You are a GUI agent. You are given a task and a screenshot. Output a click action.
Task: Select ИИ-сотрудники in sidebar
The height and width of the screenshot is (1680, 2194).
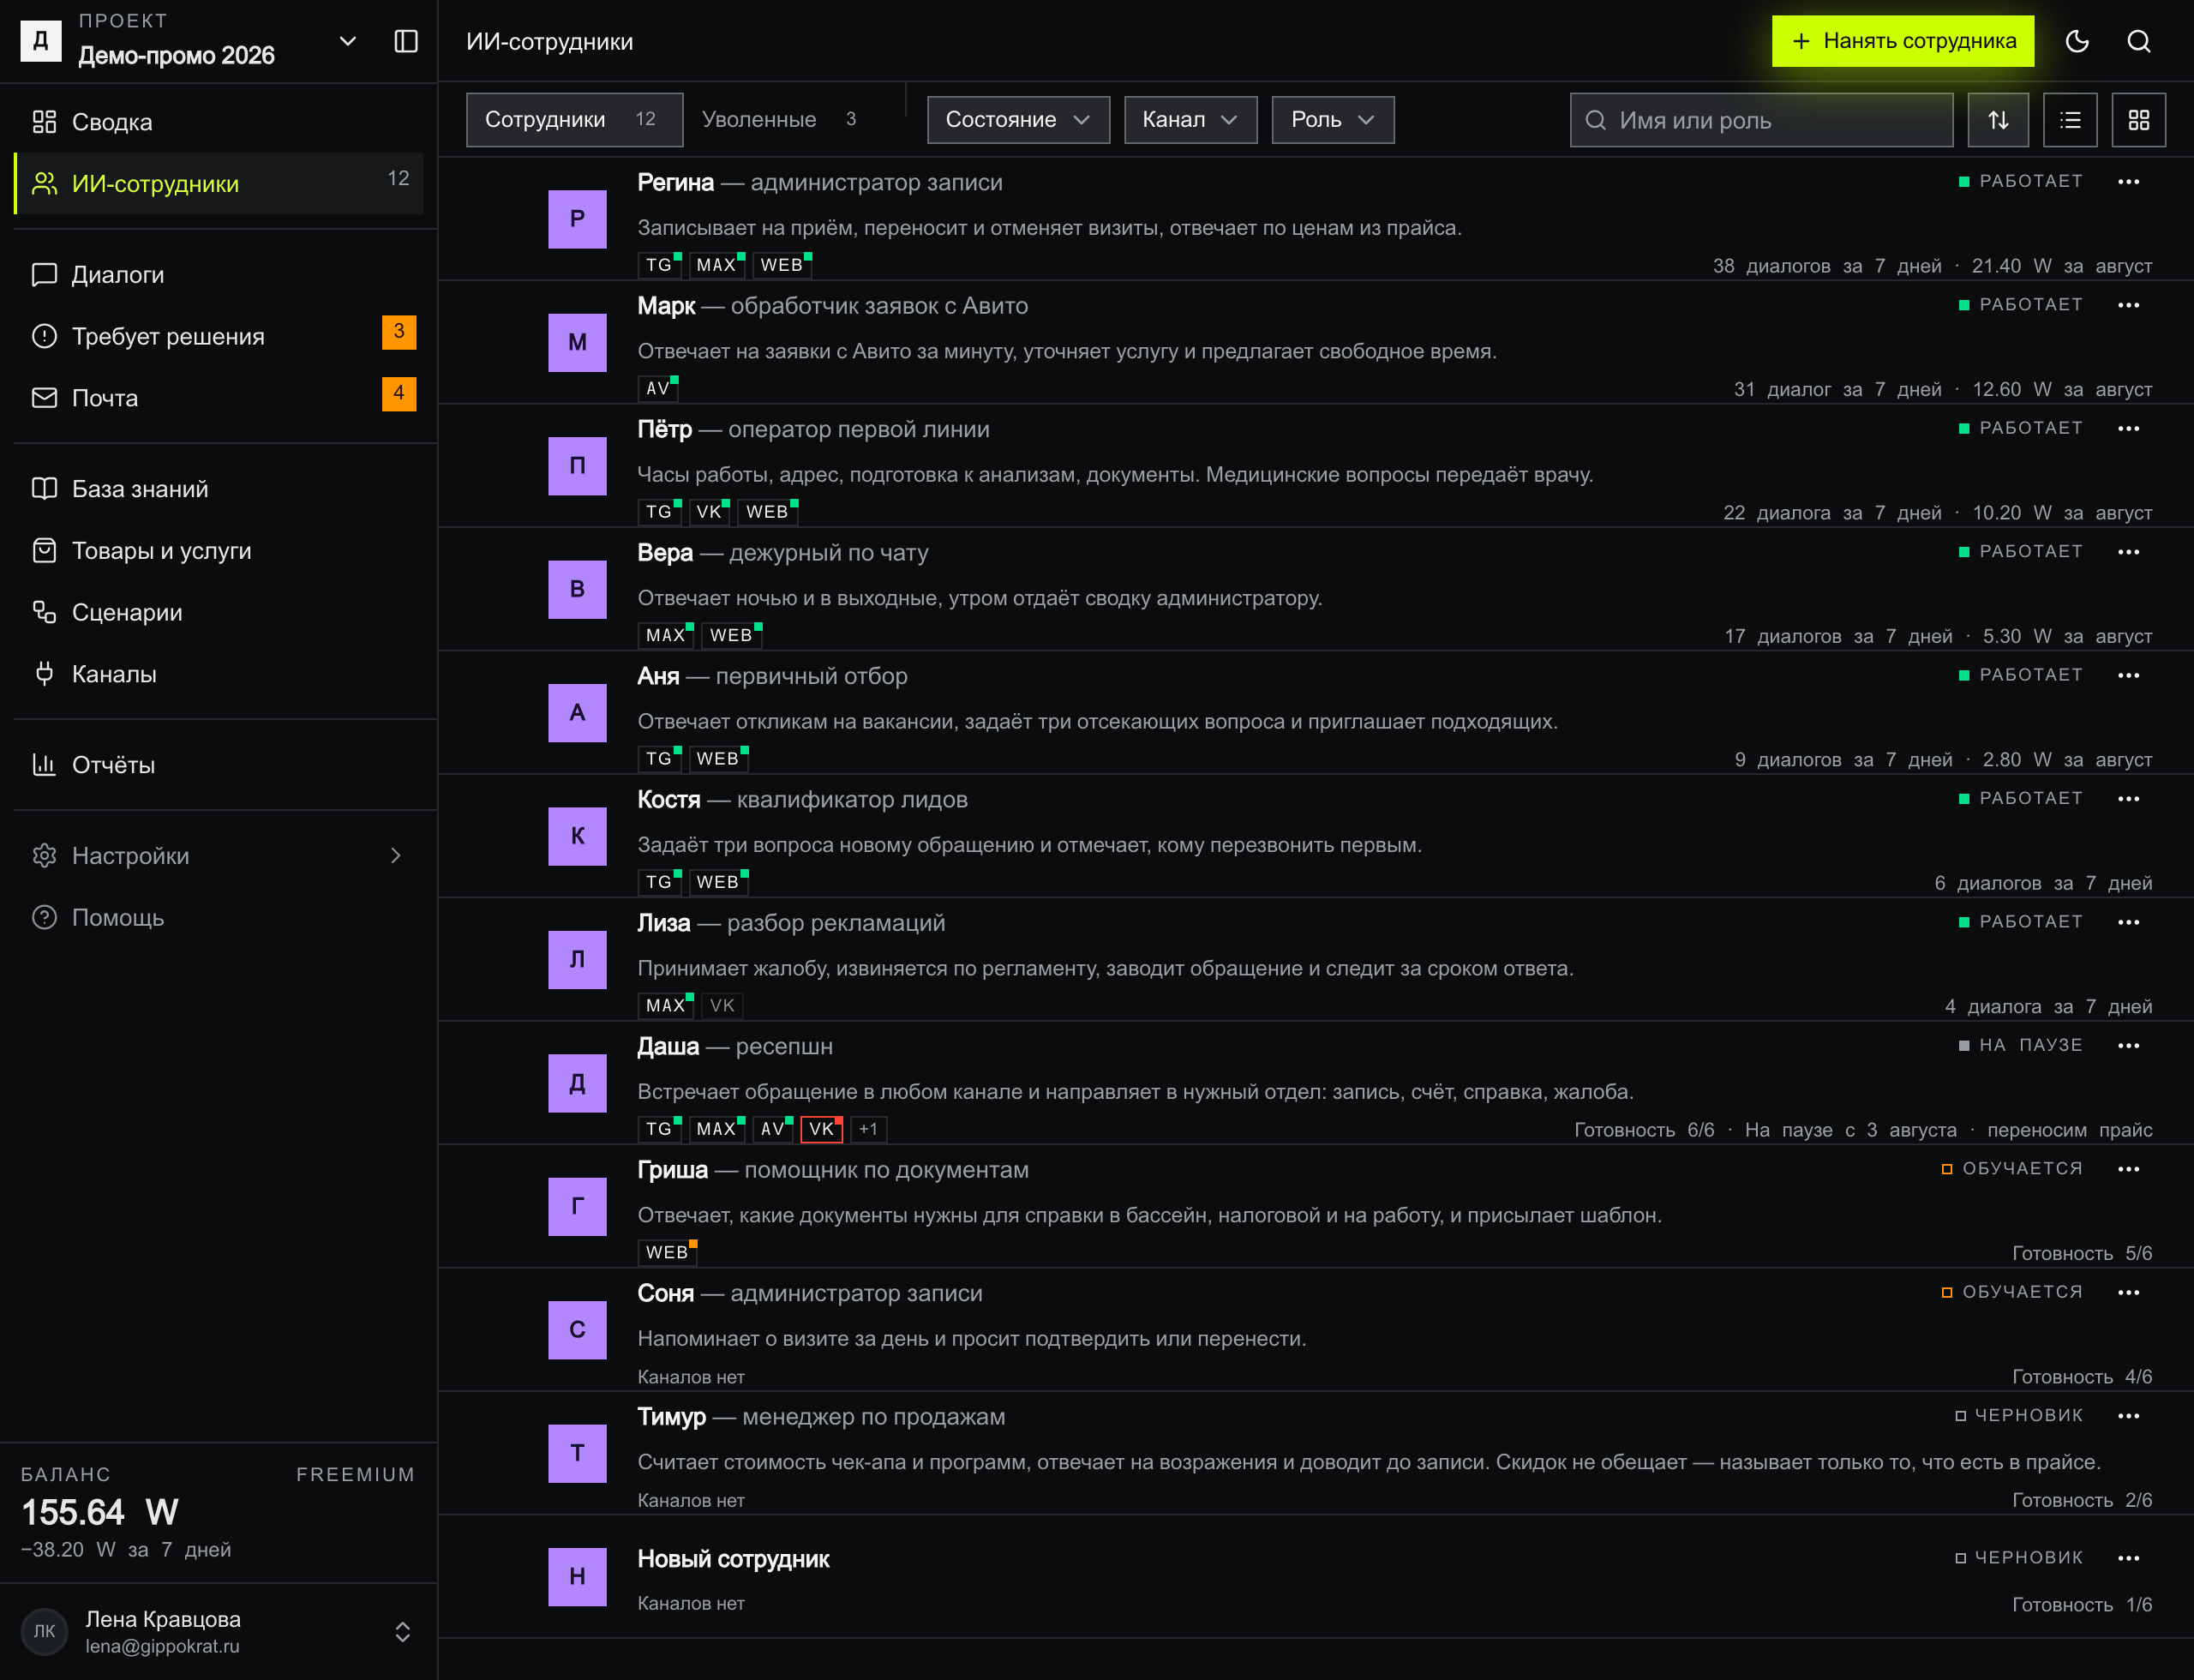pos(219,184)
